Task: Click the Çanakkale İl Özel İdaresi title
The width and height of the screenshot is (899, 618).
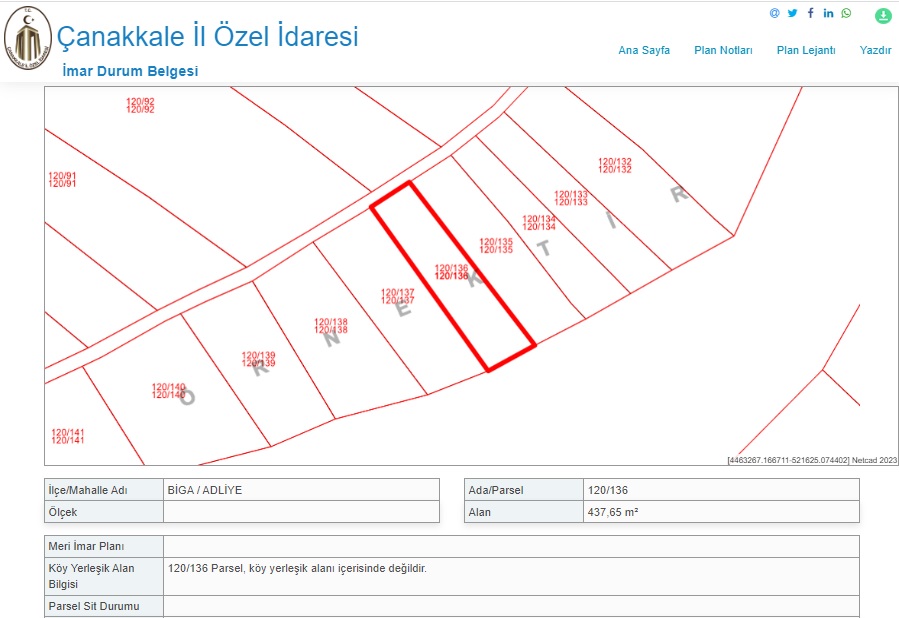Action: coord(207,37)
